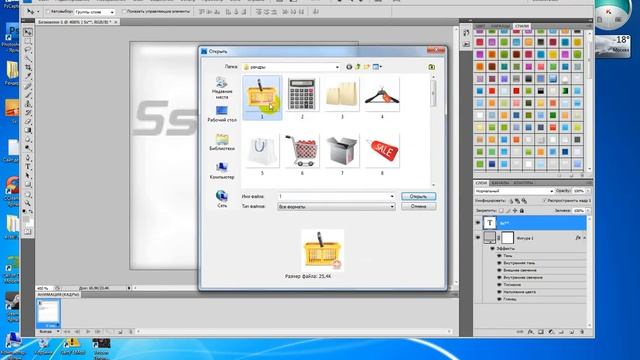Switch to the Layers tab
The height and width of the screenshot is (360, 640).
(481, 183)
